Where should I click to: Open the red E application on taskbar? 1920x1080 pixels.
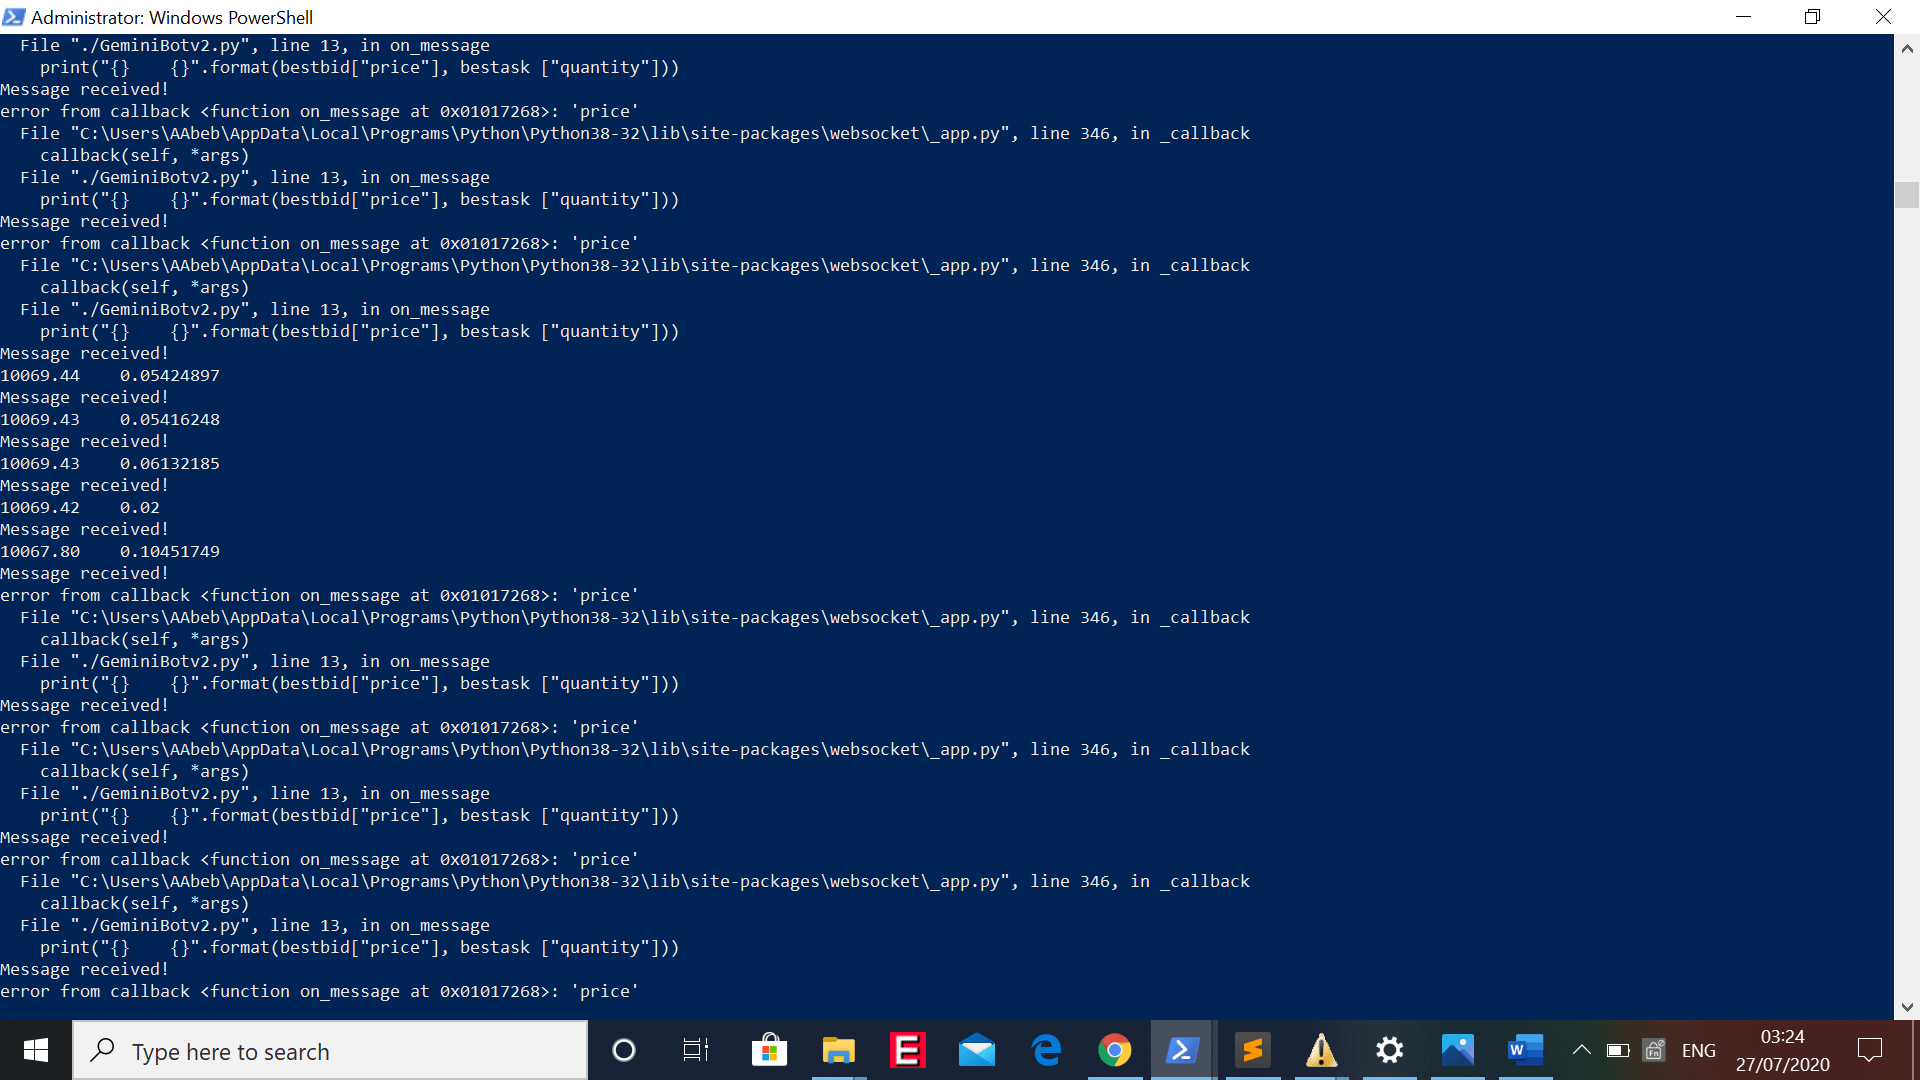907,1050
